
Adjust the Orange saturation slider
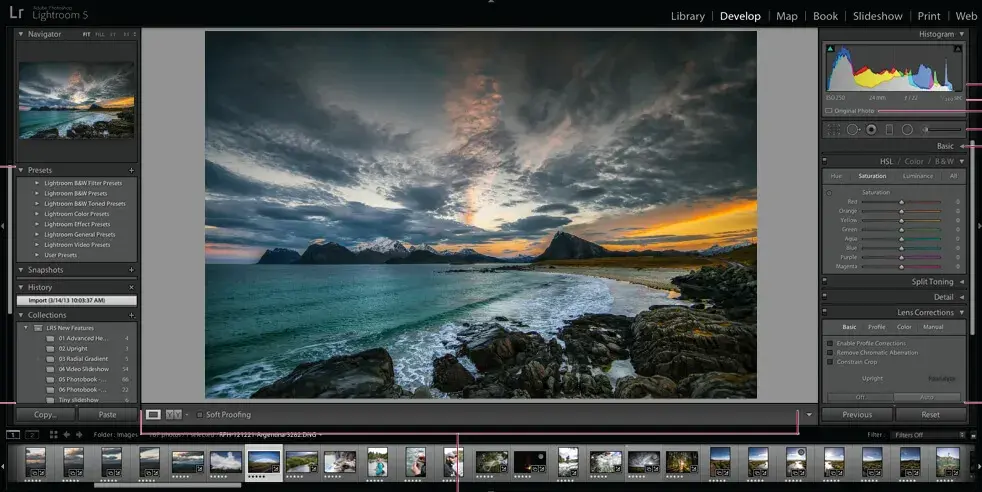pos(902,211)
